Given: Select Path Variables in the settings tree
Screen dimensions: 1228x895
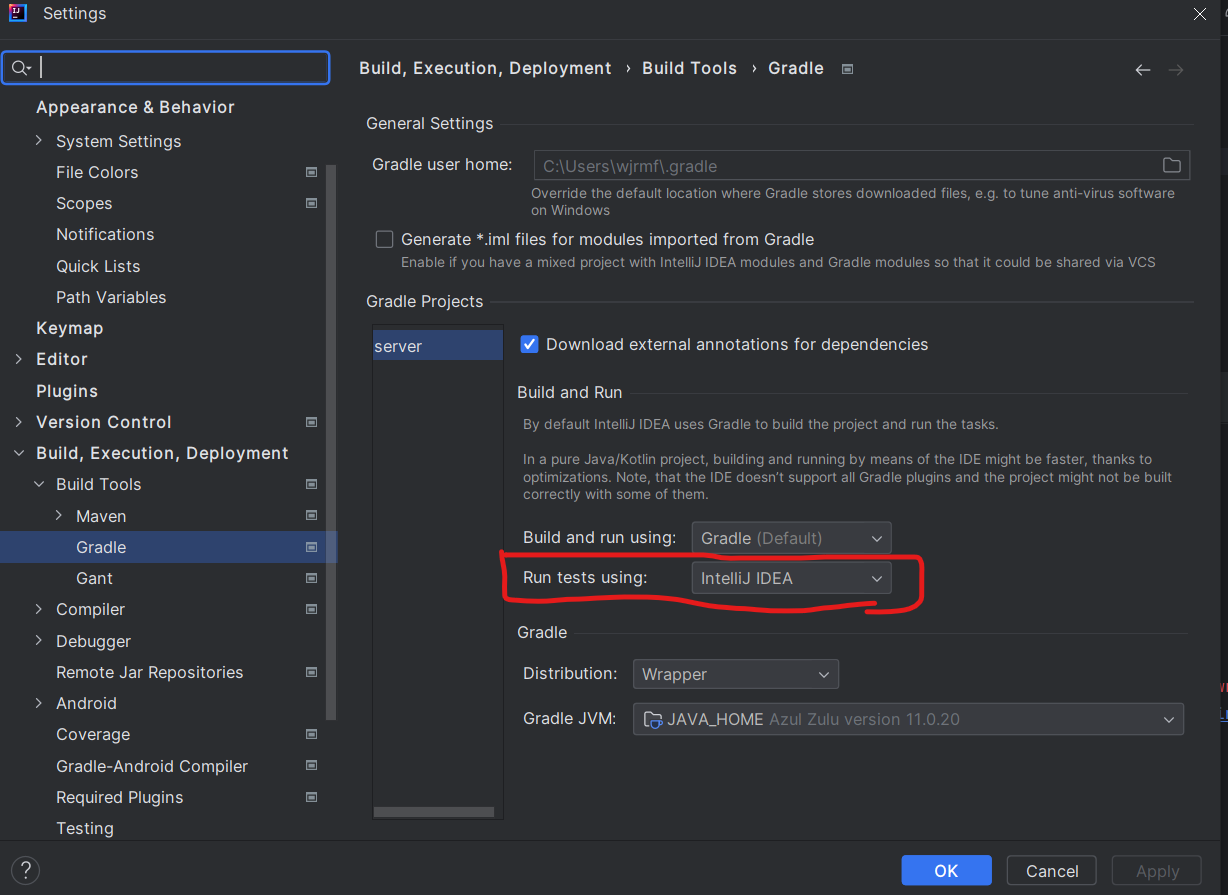Looking at the screenshot, I should [111, 297].
